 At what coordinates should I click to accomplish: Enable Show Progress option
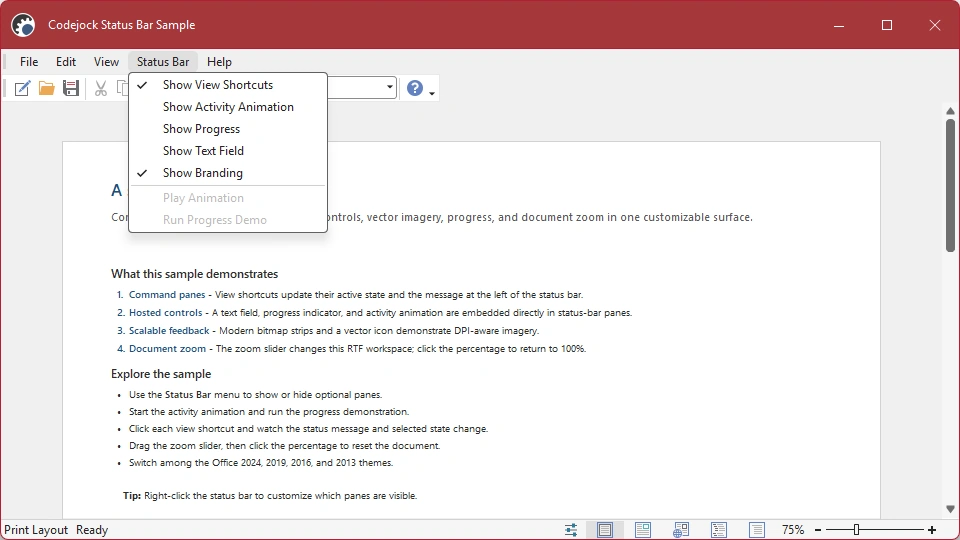[x=228, y=129]
